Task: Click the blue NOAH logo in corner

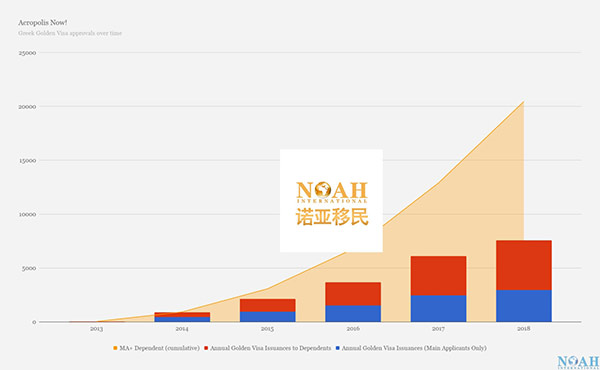Action: [578, 362]
